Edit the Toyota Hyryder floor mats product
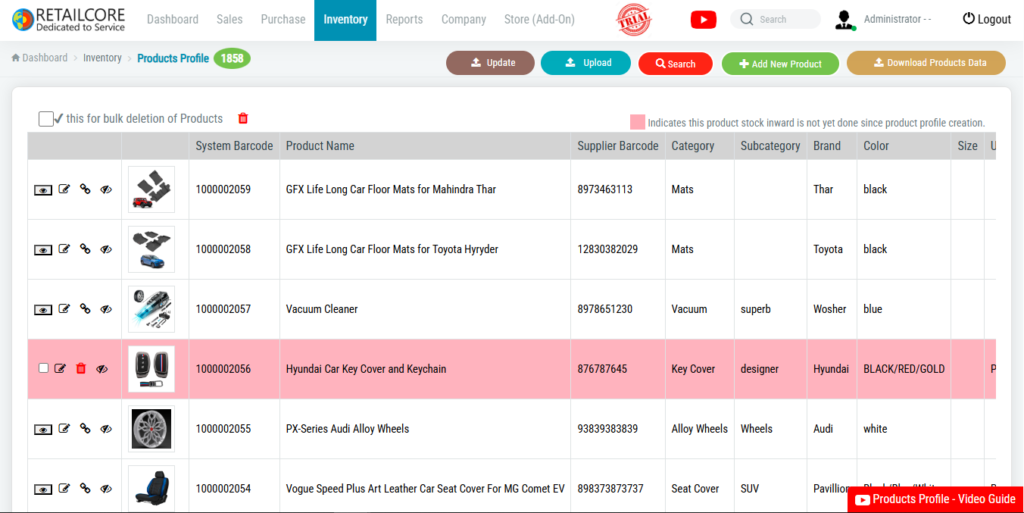Screen dimensions: 1024x513 (64, 249)
